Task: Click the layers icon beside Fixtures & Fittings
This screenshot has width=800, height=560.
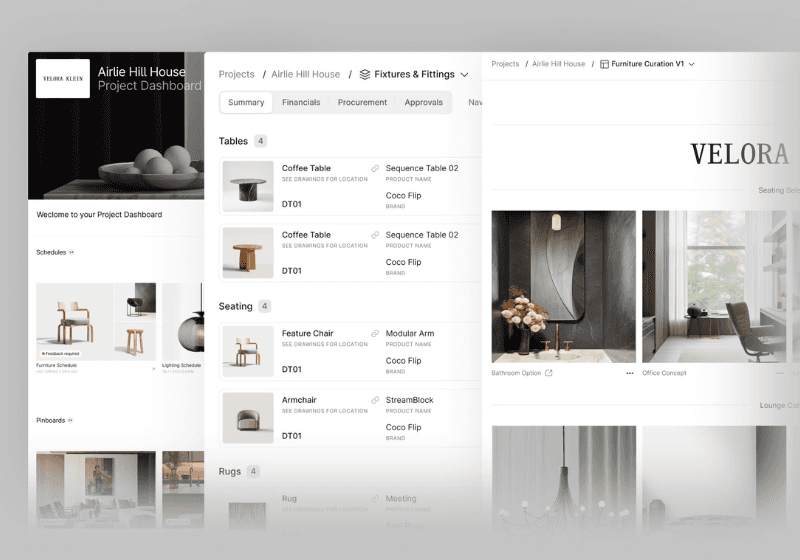Action: (365, 74)
